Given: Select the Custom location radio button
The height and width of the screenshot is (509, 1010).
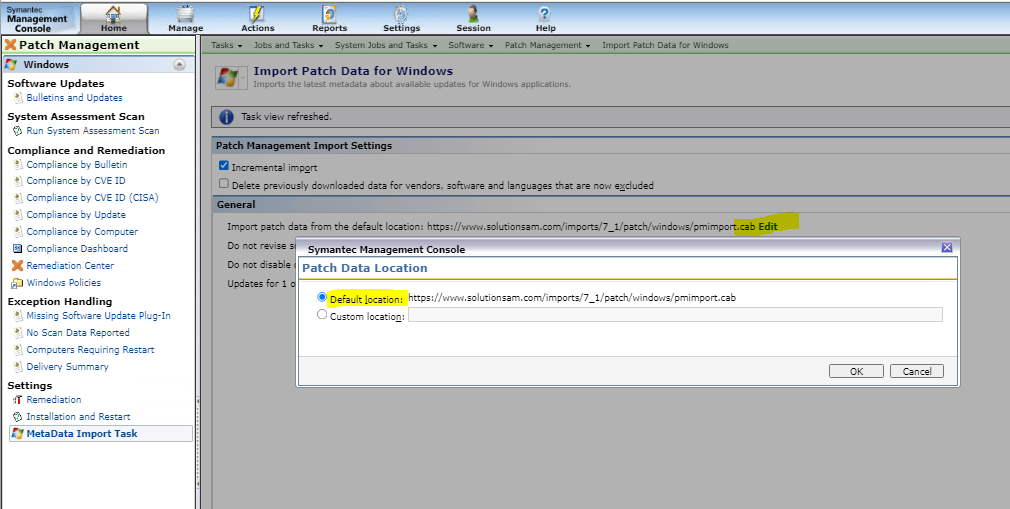Looking at the screenshot, I should pos(322,315).
